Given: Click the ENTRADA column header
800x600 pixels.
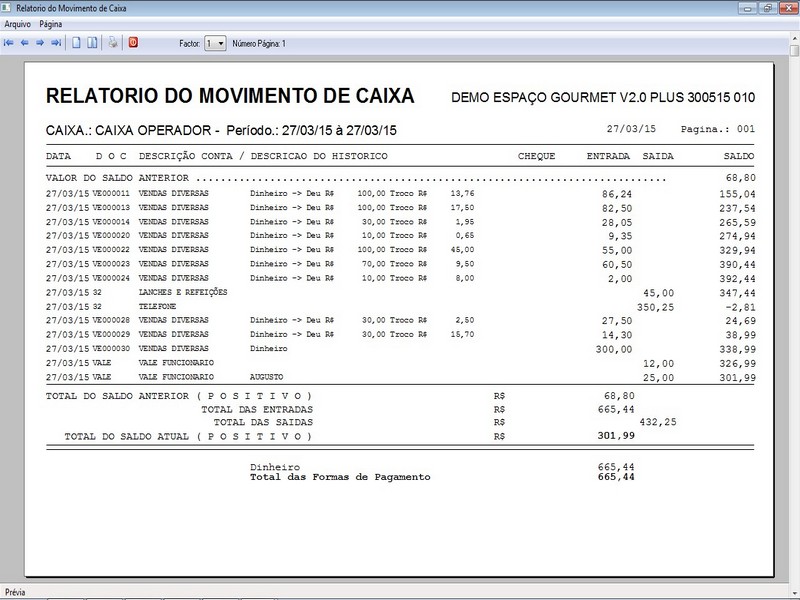Looking at the screenshot, I should pyautogui.click(x=608, y=156).
